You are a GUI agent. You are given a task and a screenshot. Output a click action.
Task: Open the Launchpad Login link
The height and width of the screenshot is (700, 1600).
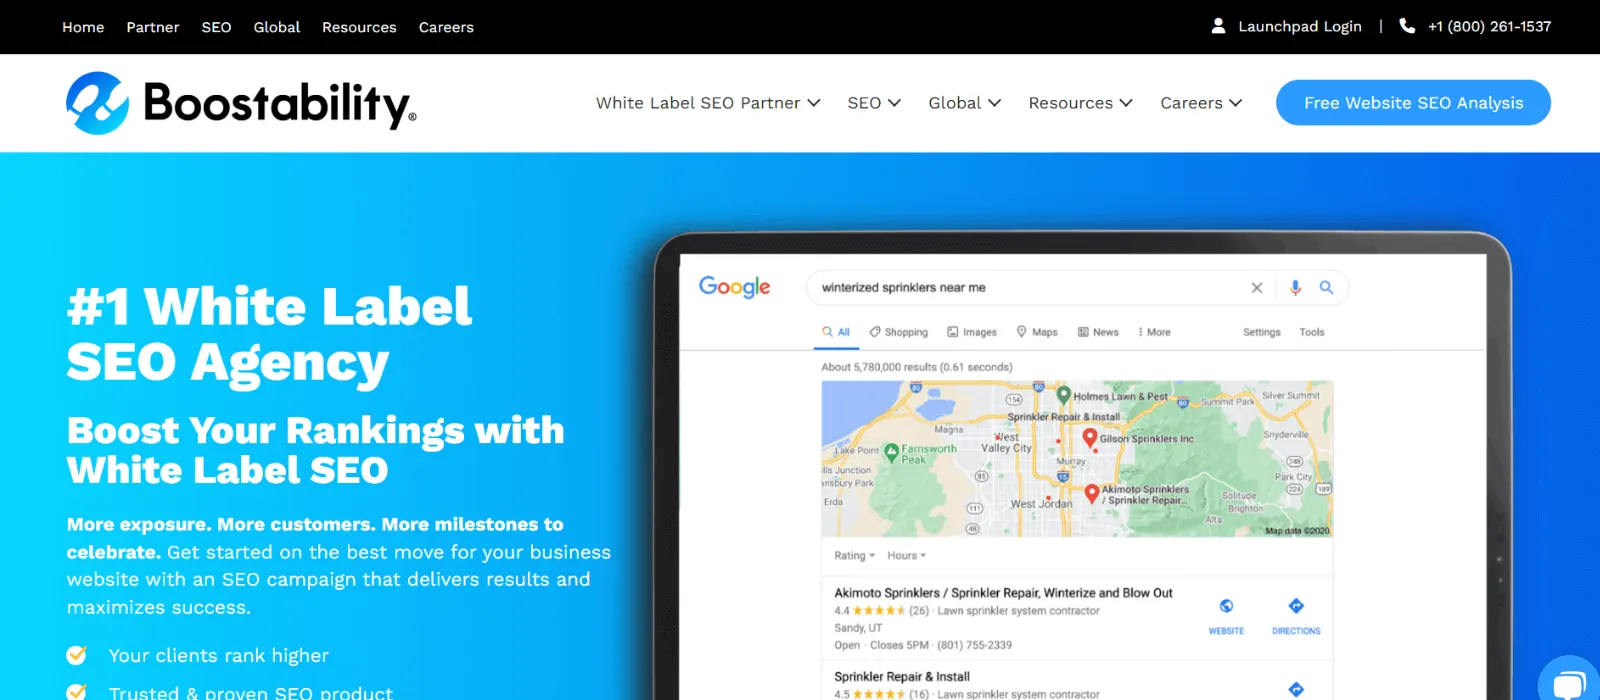[1300, 27]
